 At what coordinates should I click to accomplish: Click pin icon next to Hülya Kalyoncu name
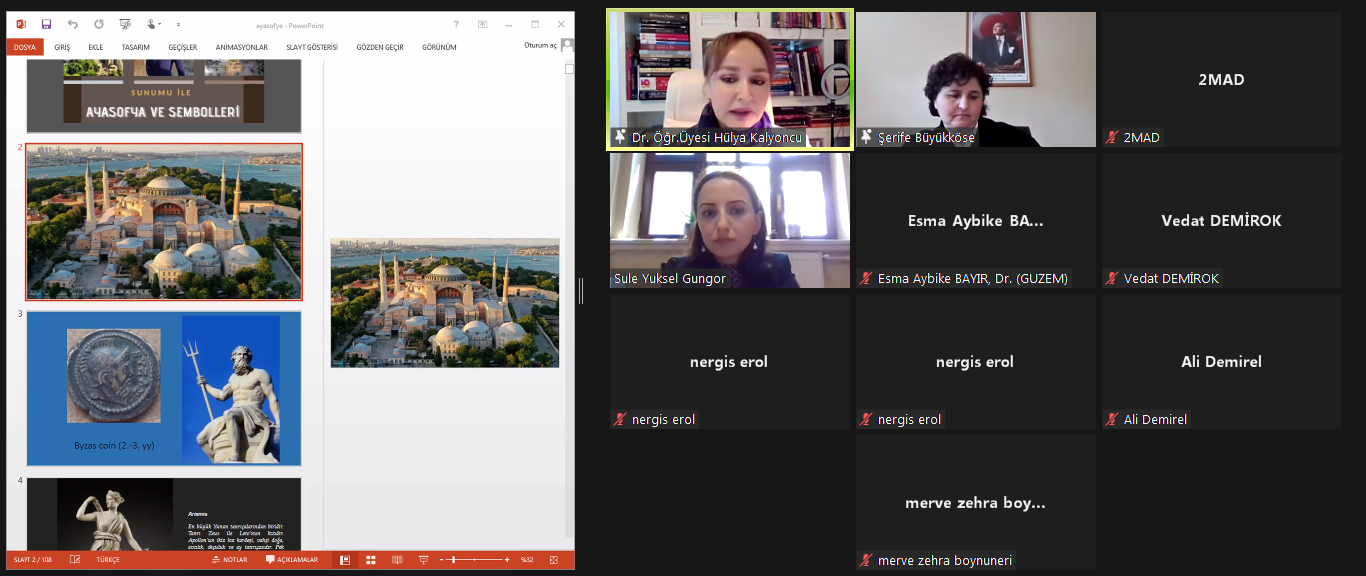click(x=620, y=137)
